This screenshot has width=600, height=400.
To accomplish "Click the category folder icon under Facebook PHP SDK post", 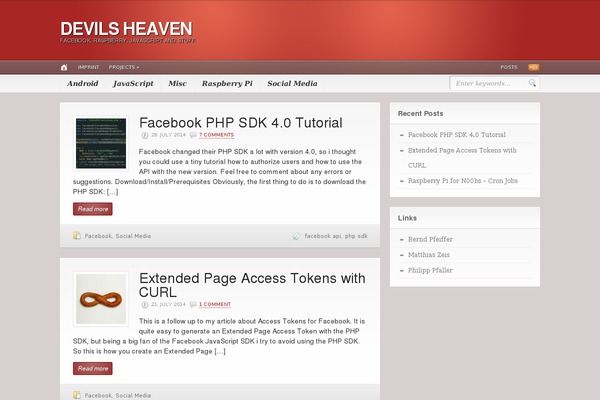I will 77,236.
